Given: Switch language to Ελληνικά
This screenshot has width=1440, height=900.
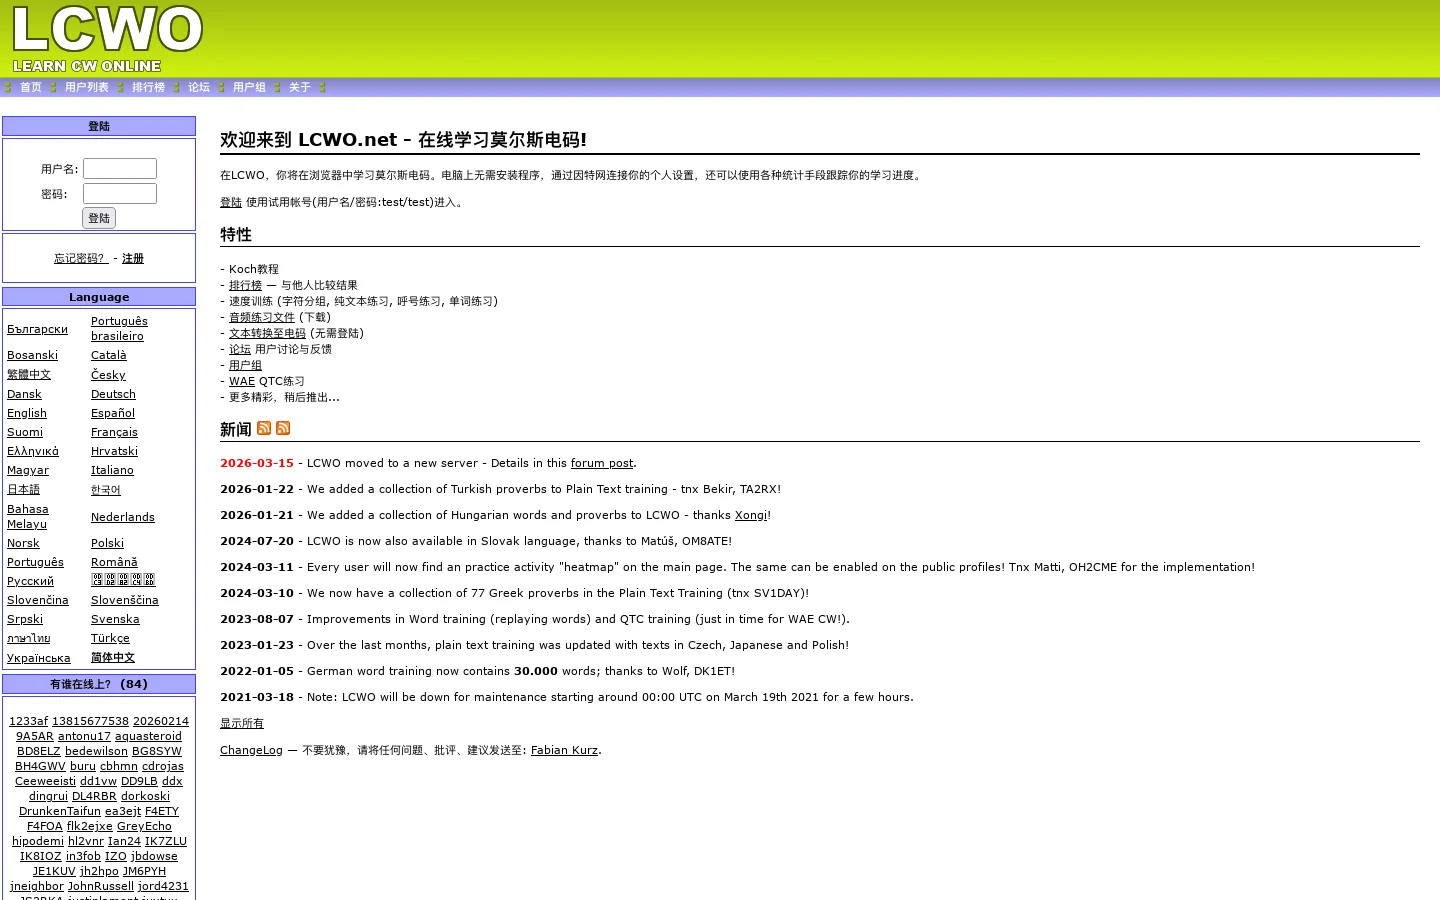Looking at the screenshot, I should point(33,451).
